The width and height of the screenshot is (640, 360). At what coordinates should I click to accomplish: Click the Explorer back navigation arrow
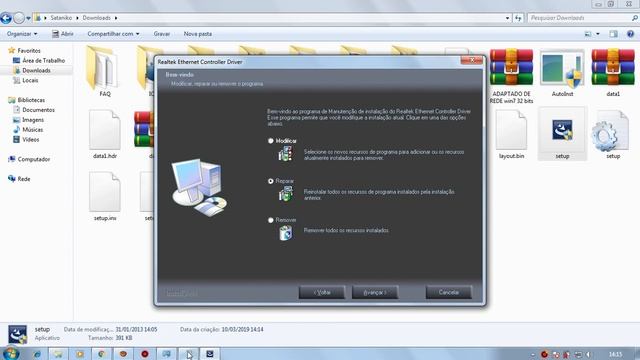(6, 18)
